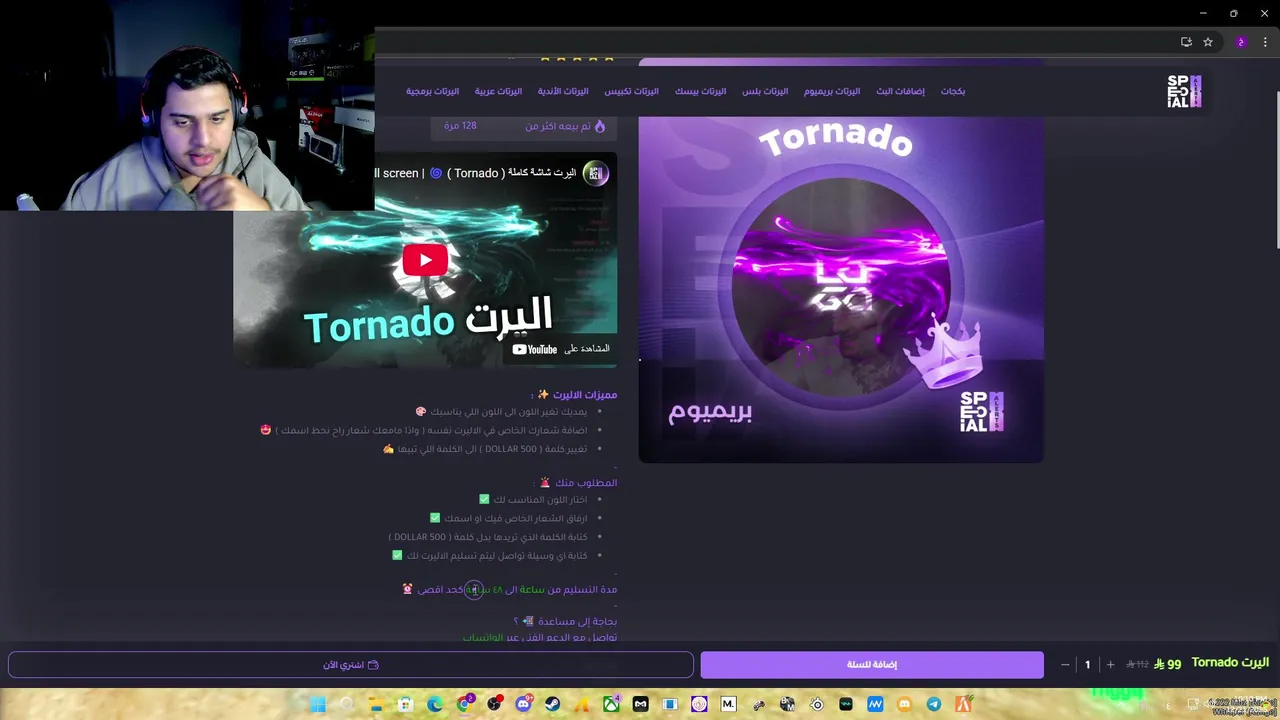The width and height of the screenshot is (1280, 720).
Task: Open the 'بكجات' menu item
Action: (953, 91)
